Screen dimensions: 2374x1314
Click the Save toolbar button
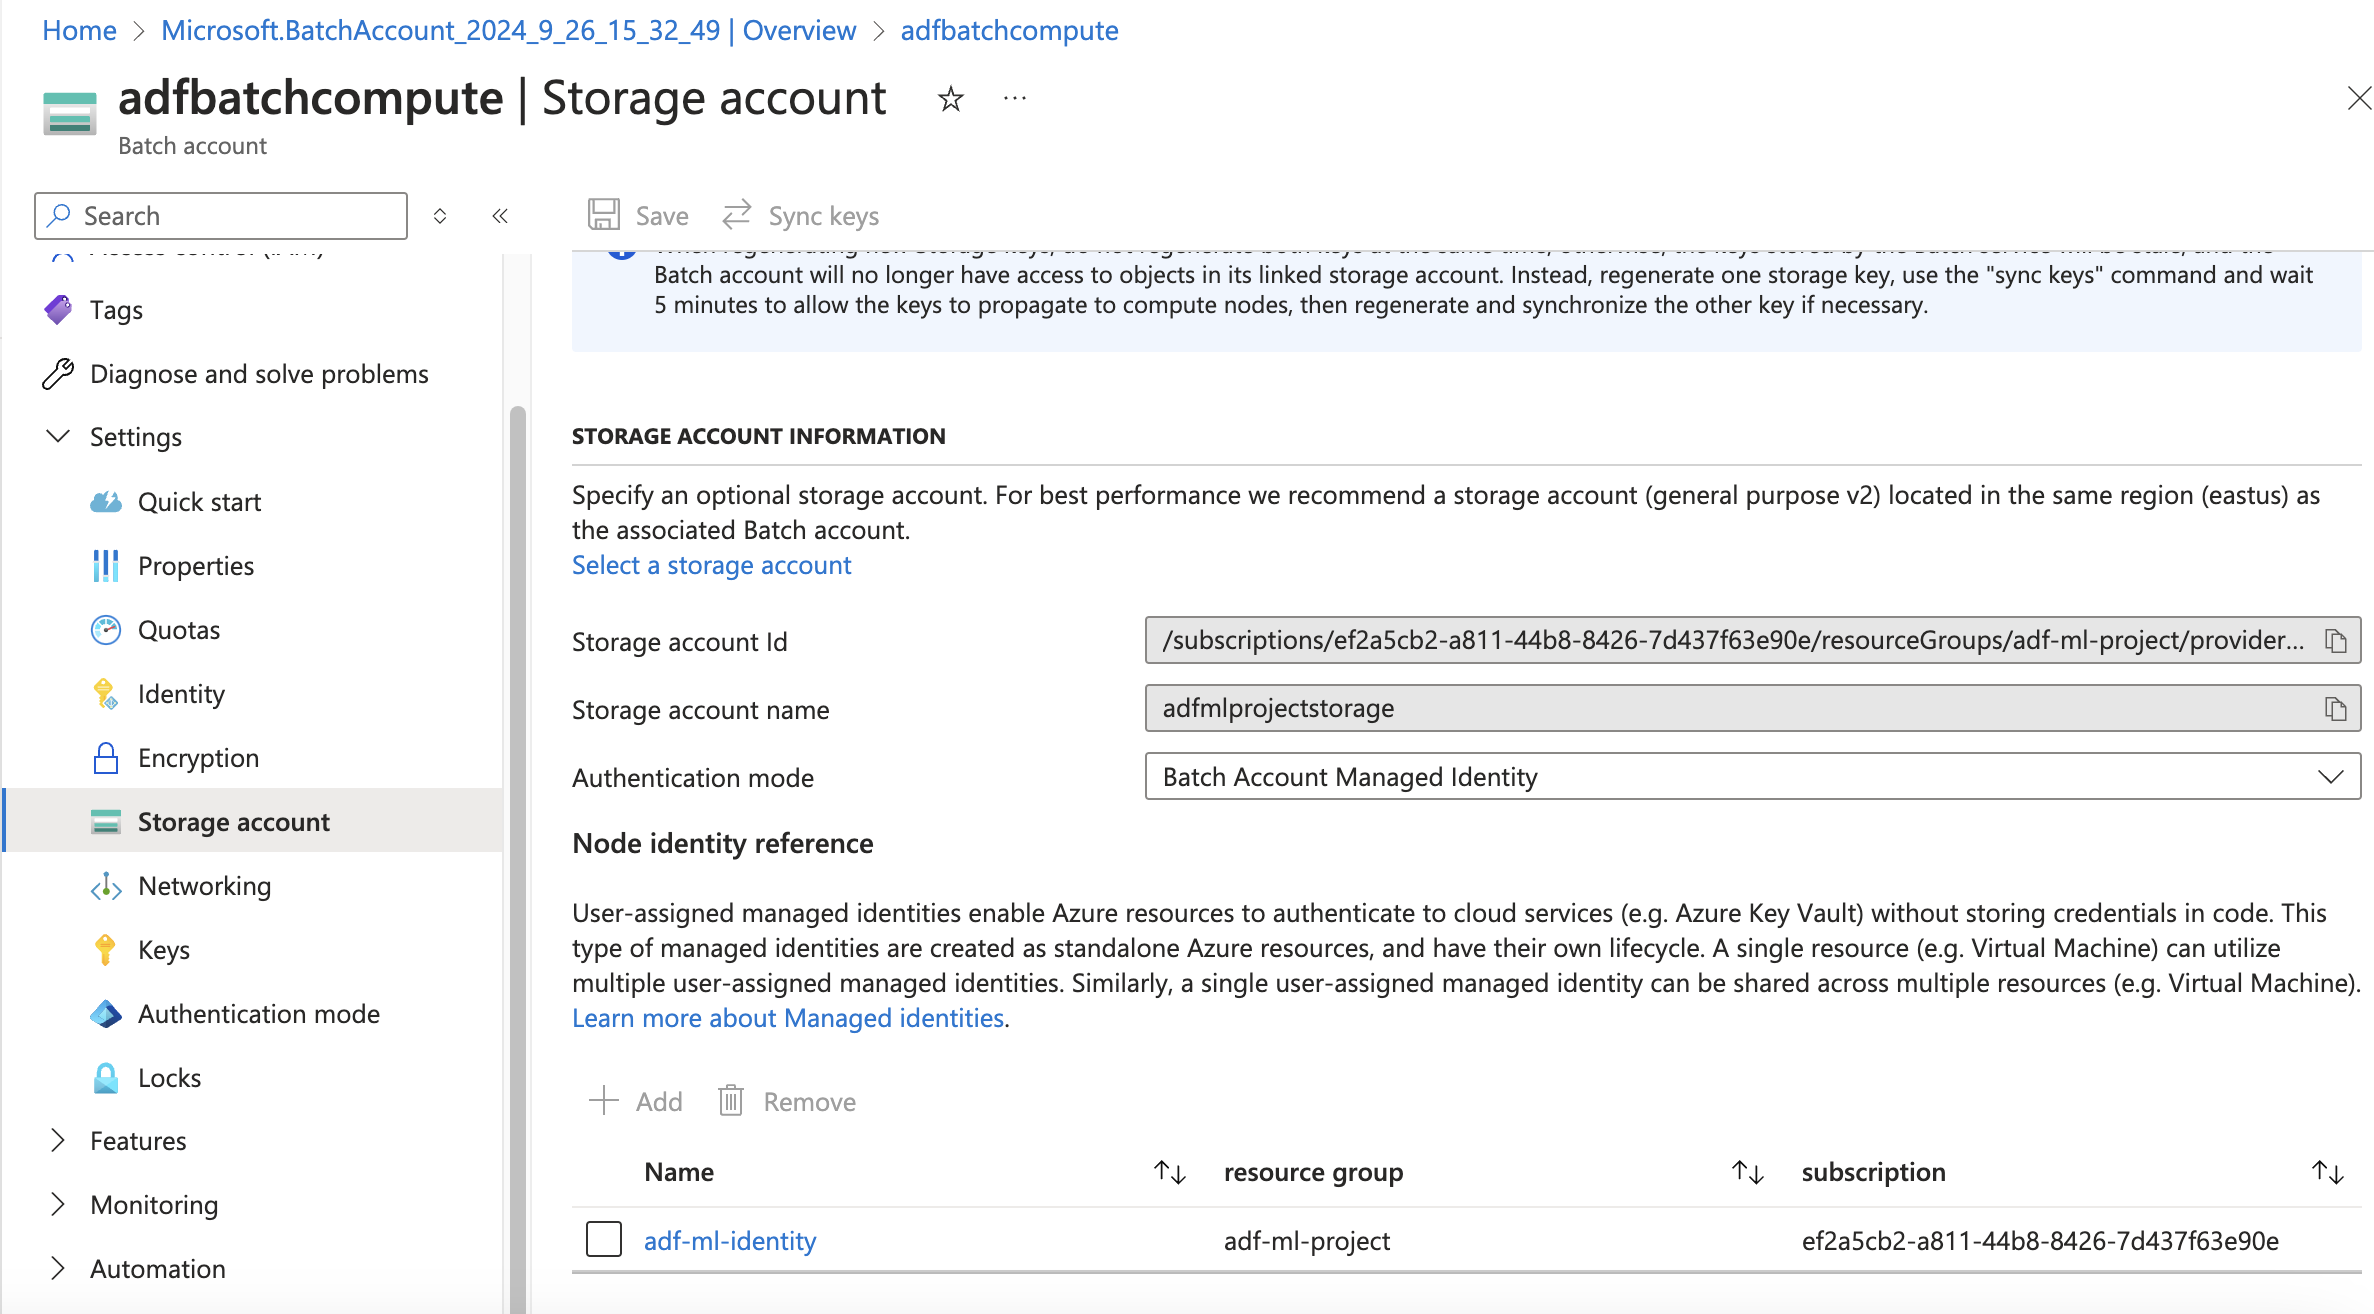(638, 216)
